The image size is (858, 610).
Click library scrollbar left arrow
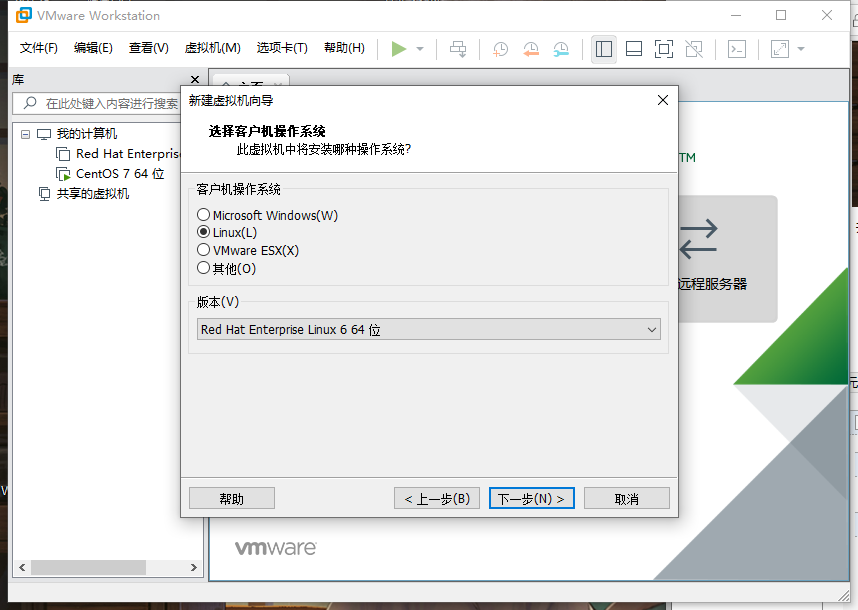point(22,567)
